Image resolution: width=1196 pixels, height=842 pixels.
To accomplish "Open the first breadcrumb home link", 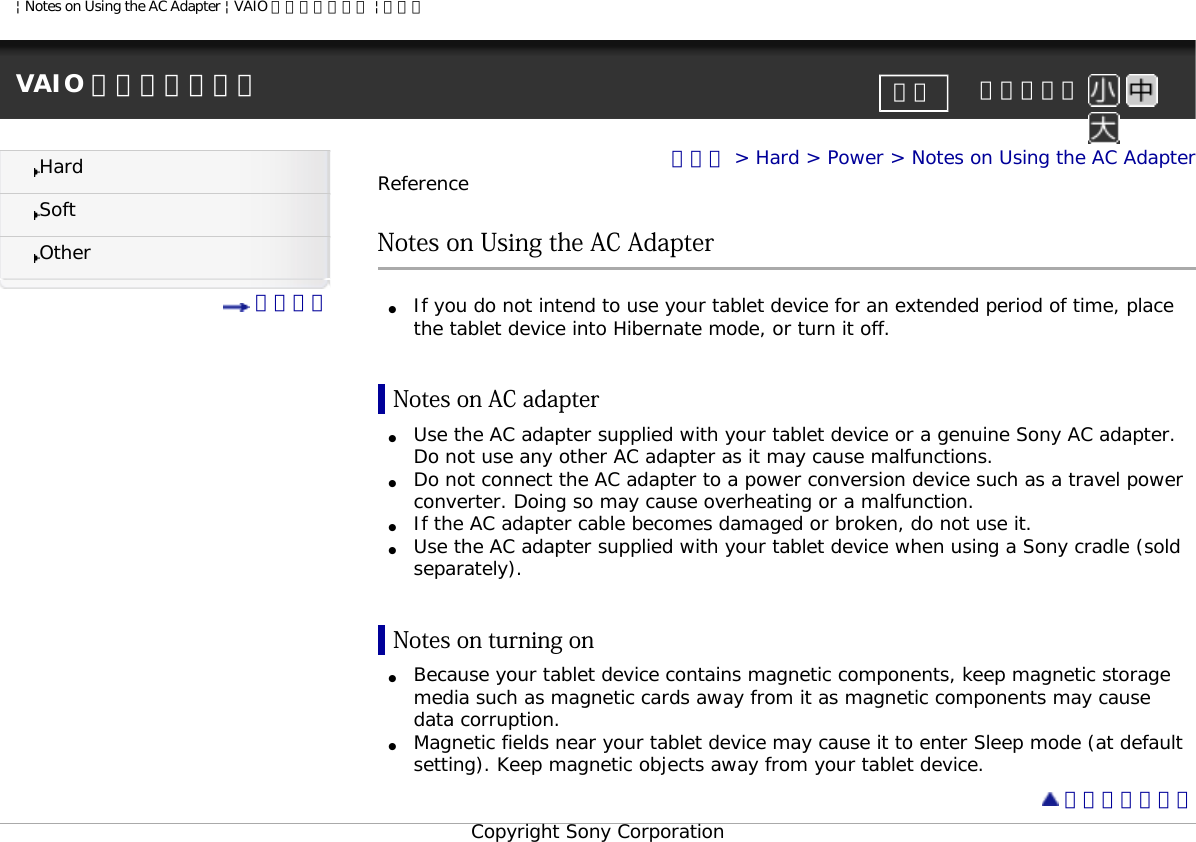I will [695, 158].
